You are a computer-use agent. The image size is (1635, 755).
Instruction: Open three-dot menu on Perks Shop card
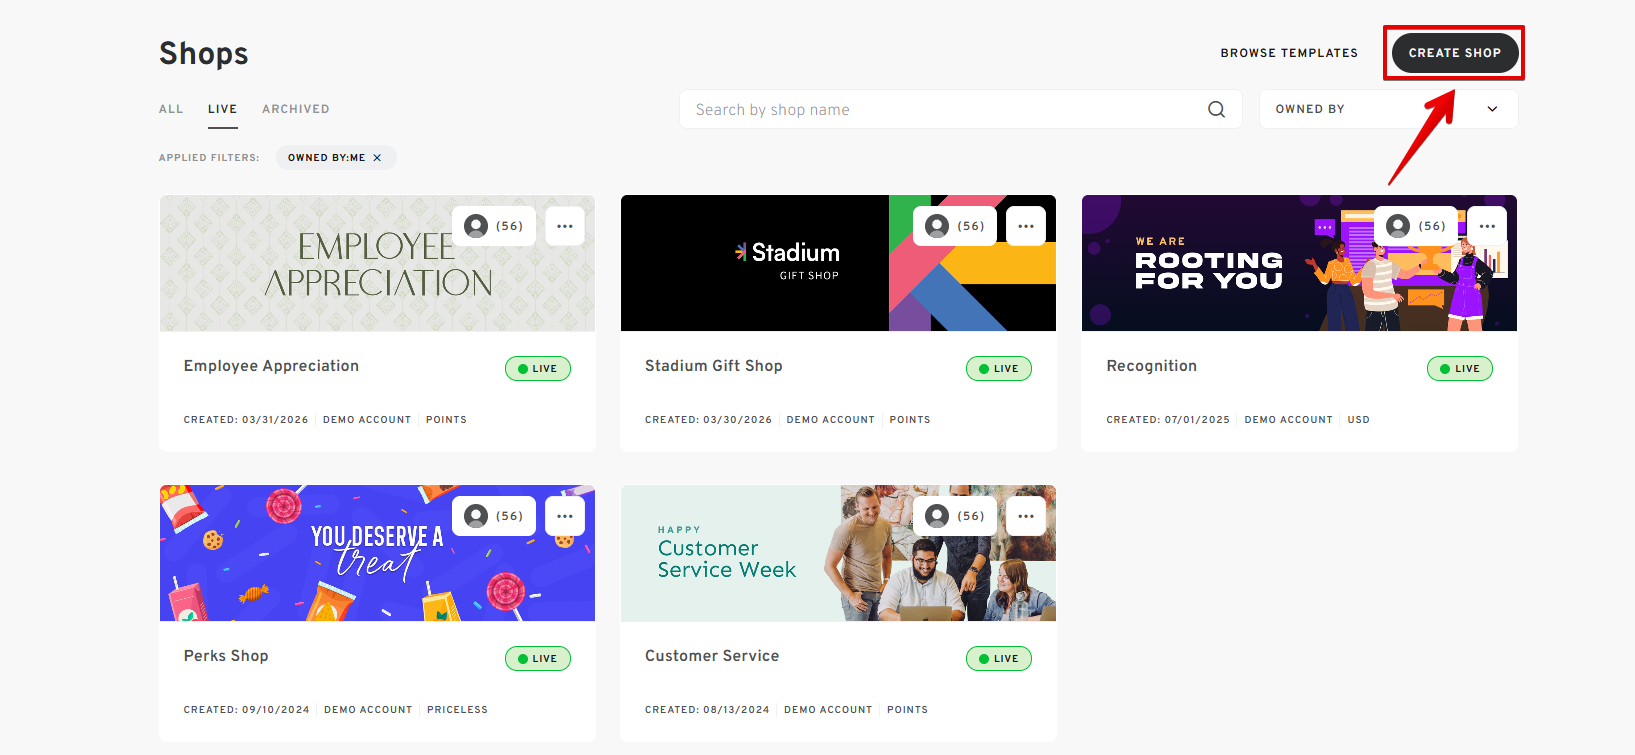(565, 516)
